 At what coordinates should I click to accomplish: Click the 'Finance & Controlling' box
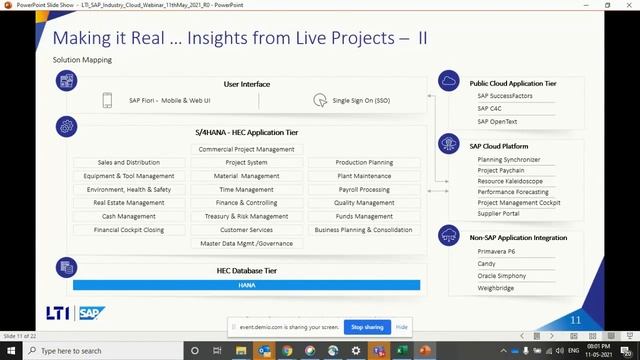coord(247,203)
